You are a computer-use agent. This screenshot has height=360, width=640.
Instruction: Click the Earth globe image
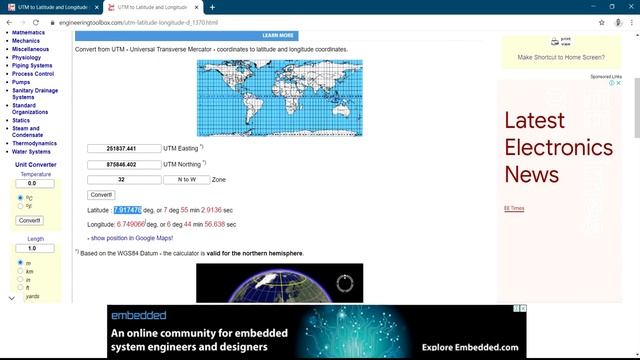click(x=280, y=283)
